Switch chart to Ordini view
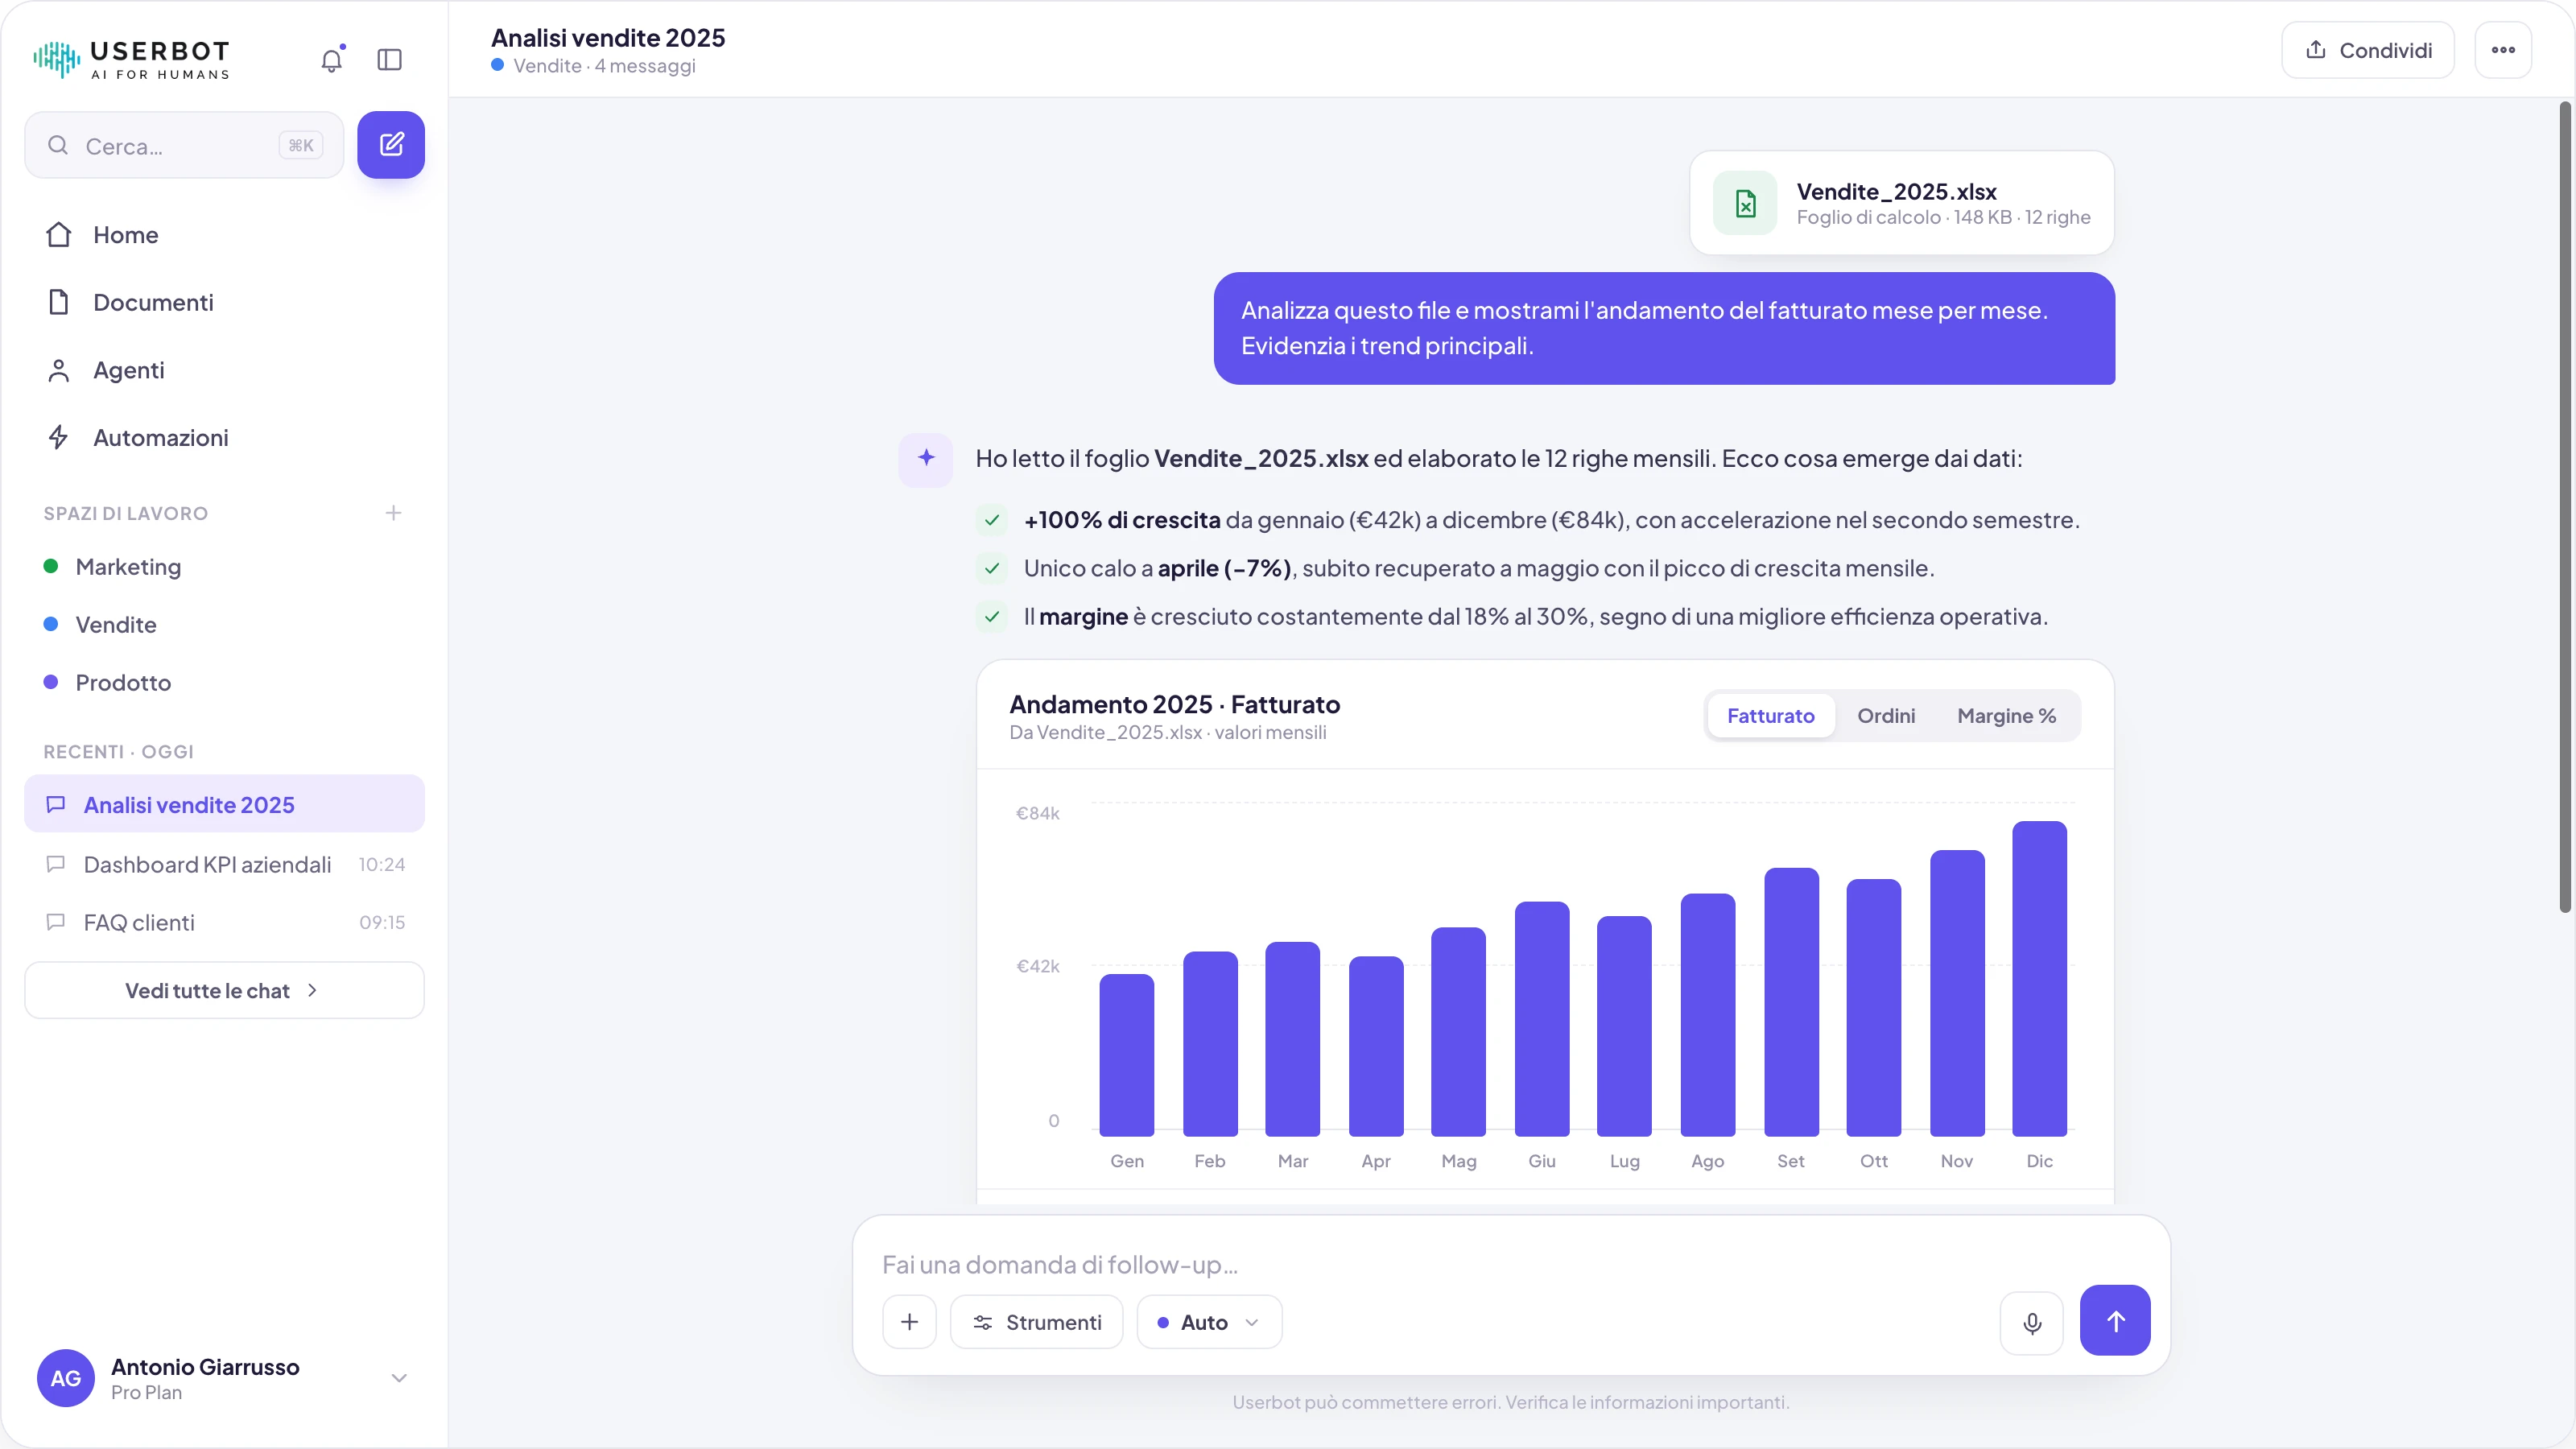2576x1449 pixels. pyautogui.click(x=1886, y=716)
